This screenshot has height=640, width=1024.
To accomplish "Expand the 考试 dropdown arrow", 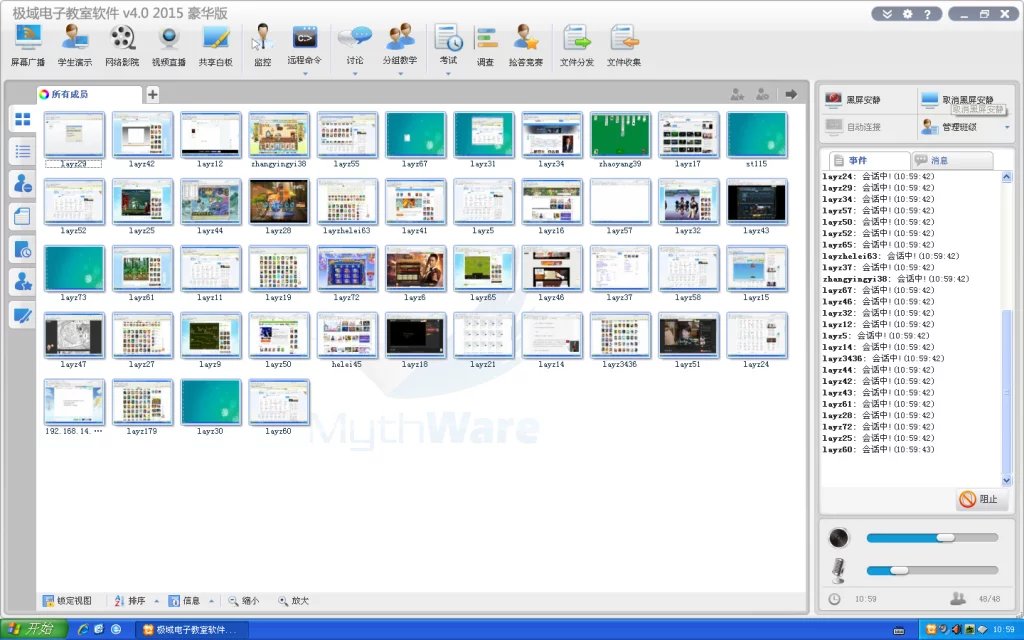I will tap(448, 74).
